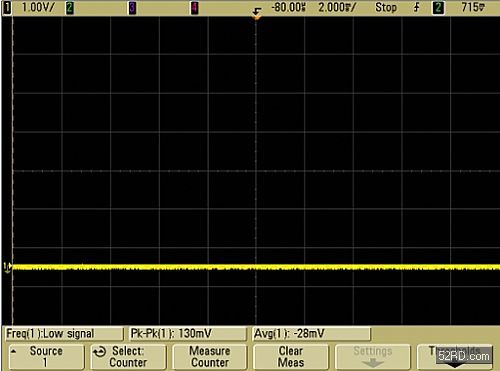The image size is (500, 371).
Task: Click the Clear Meas softkey
Action: (291, 357)
